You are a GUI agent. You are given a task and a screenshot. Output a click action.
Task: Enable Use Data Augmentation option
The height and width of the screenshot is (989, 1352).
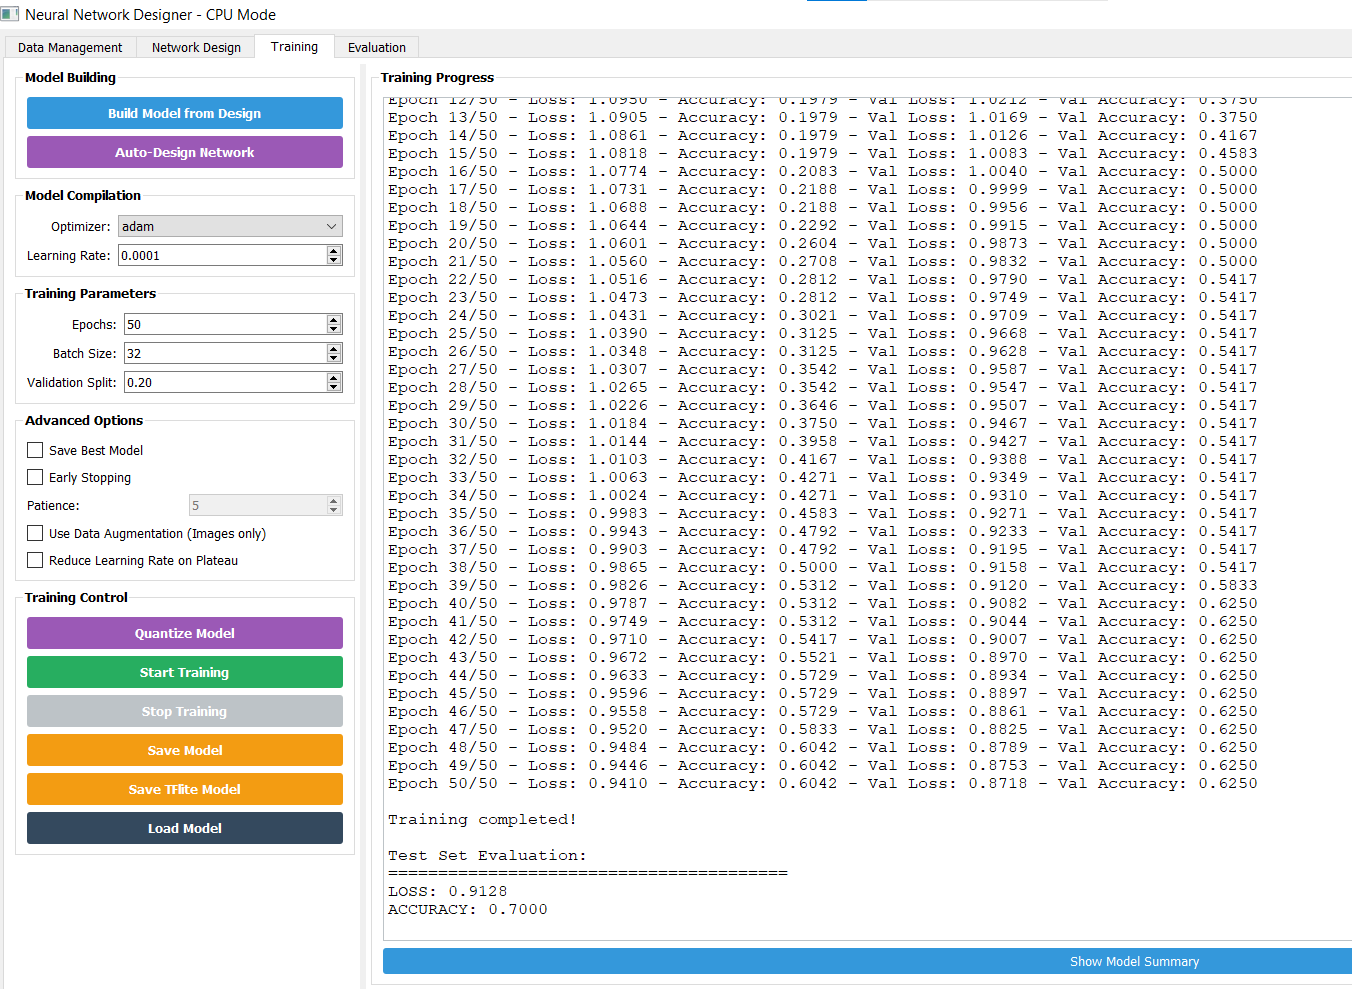(x=35, y=533)
